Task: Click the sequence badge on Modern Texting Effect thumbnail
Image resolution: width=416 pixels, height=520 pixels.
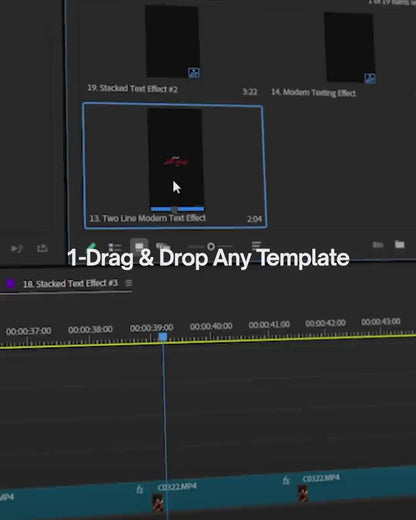Action: [370, 78]
